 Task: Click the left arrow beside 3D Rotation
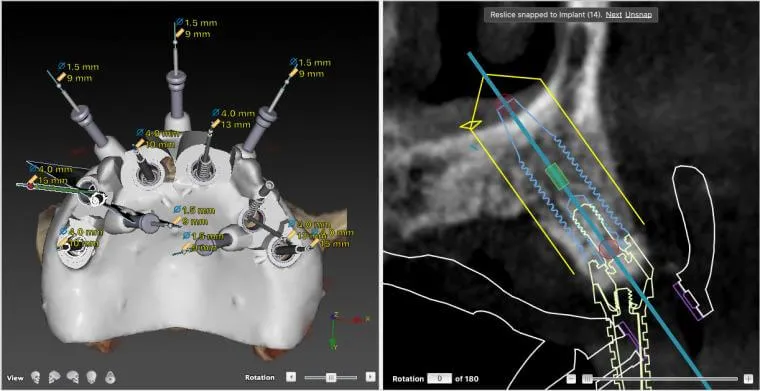(x=291, y=376)
